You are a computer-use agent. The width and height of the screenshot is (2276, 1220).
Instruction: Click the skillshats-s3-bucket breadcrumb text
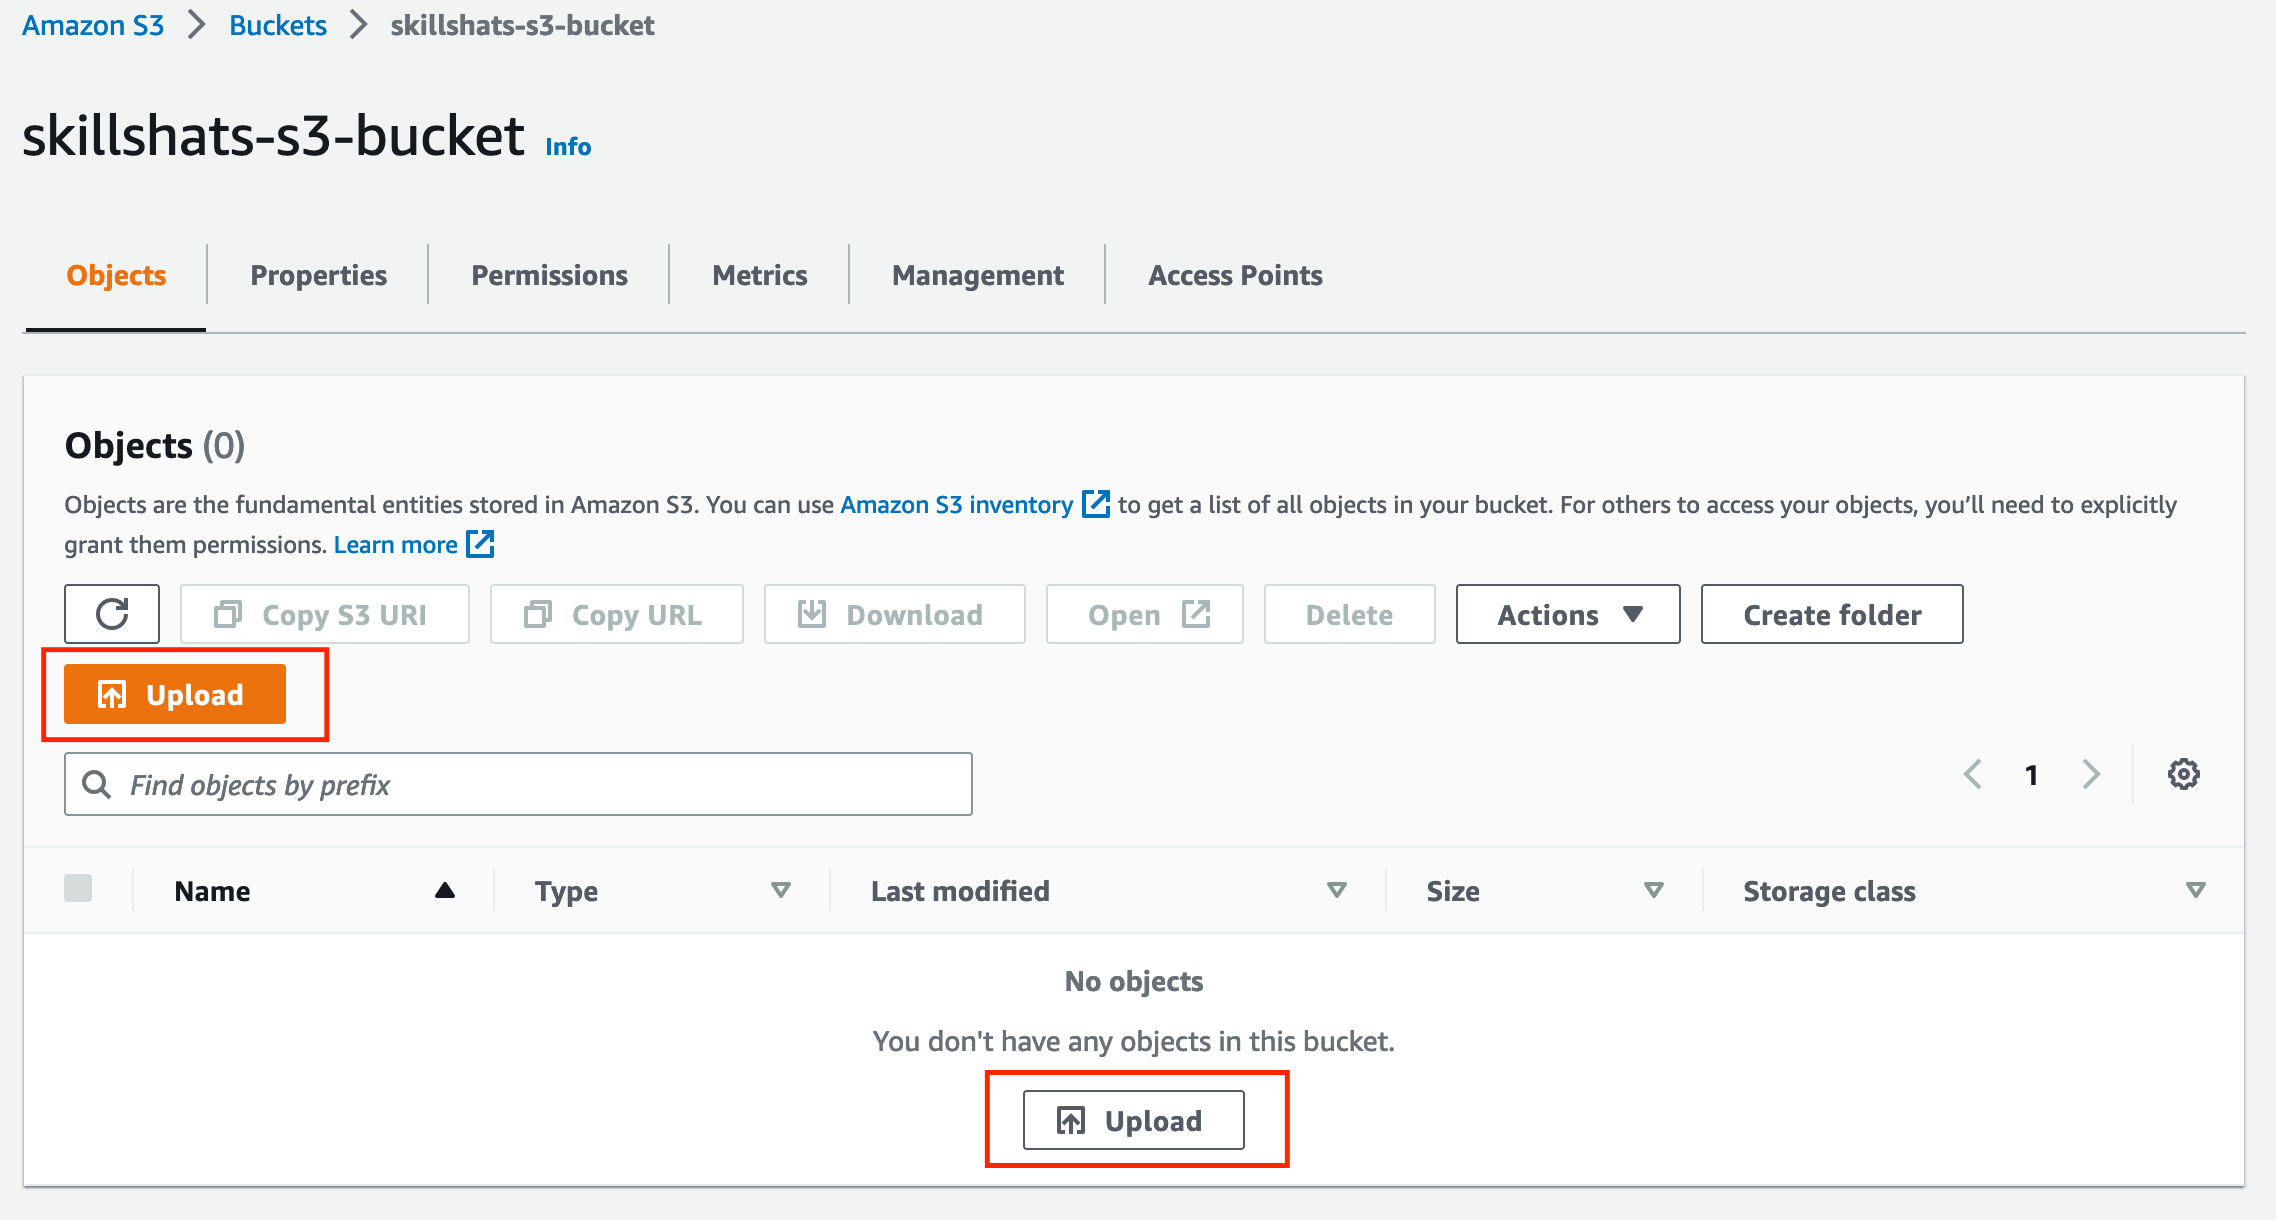coord(522,25)
